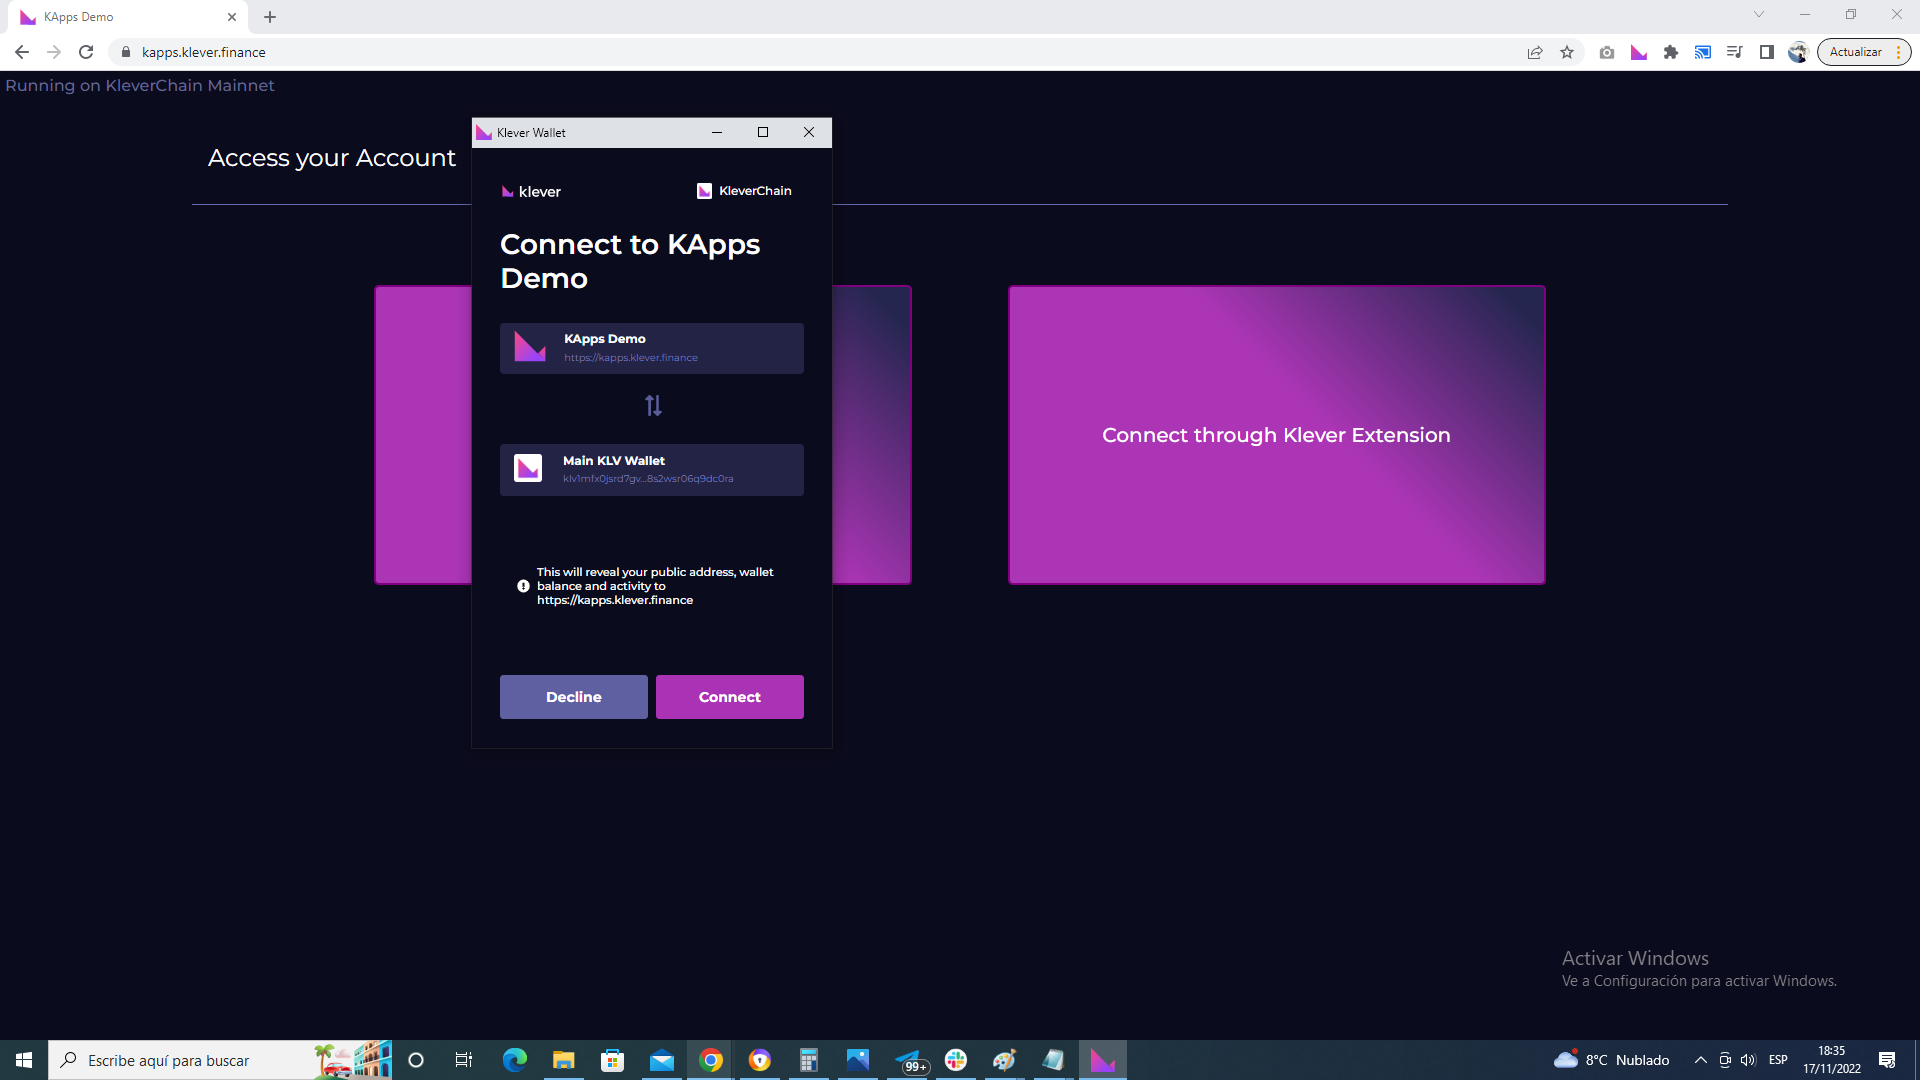Image resolution: width=1920 pixels, height=1080 pixels.
Task: Click the browser Back arrow
Action: 22,52
